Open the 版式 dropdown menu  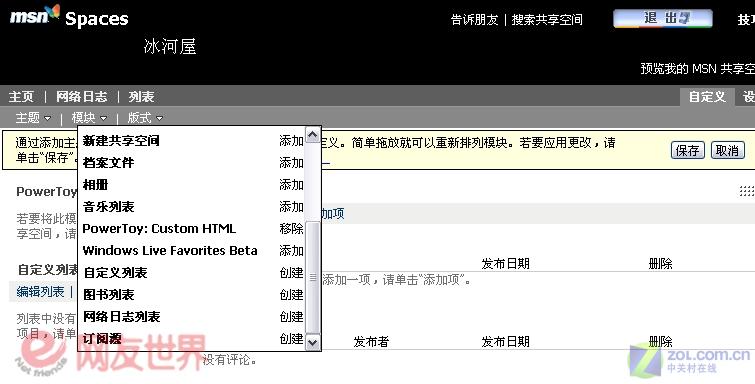pyautogui.click(x=145, y=118)
